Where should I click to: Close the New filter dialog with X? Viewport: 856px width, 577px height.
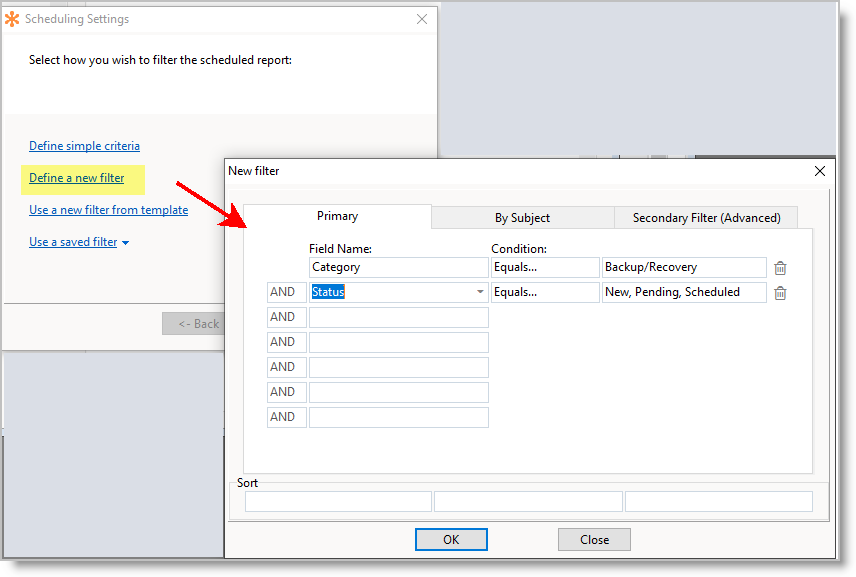(x=820, y=171)
